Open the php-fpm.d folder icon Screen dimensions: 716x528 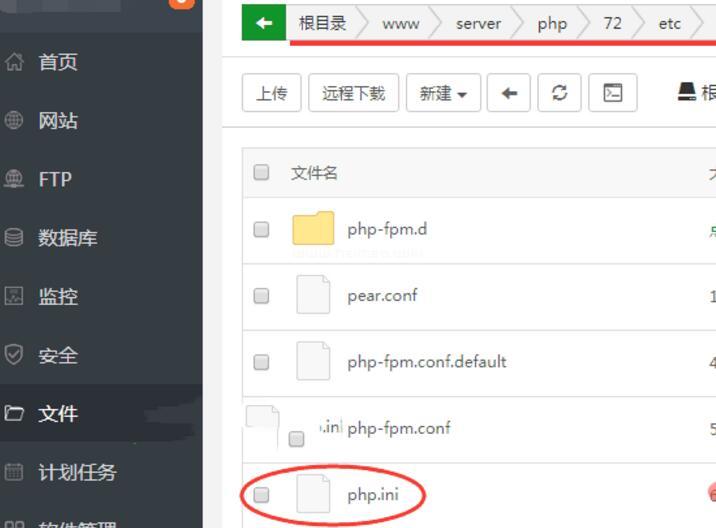pos(313,228)
